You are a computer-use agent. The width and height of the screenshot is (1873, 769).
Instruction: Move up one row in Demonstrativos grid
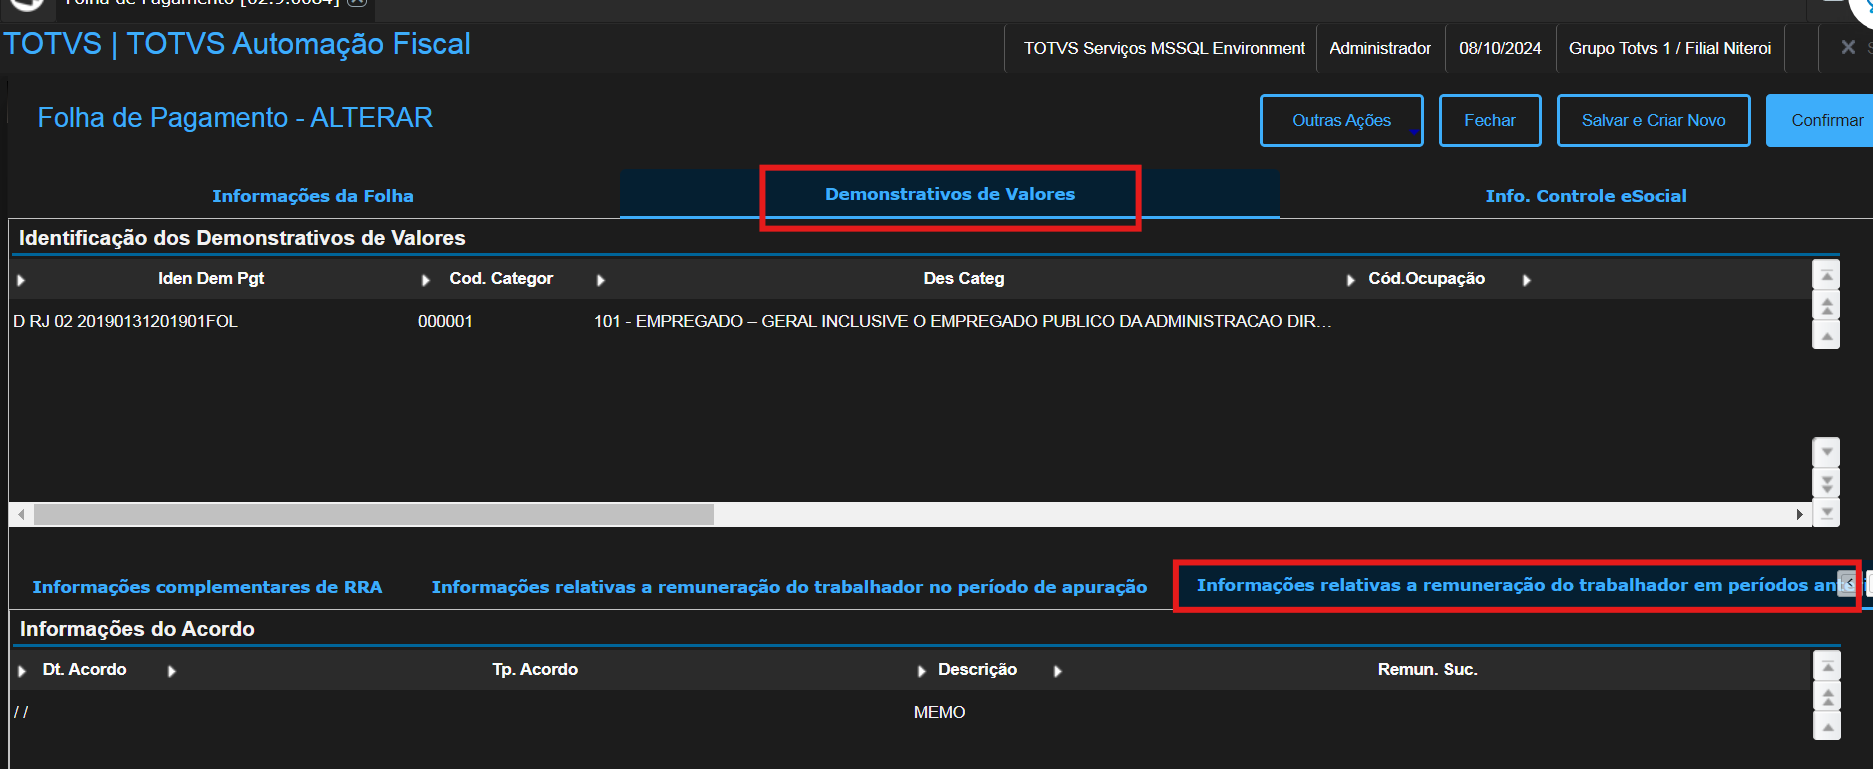[1826, 335]
